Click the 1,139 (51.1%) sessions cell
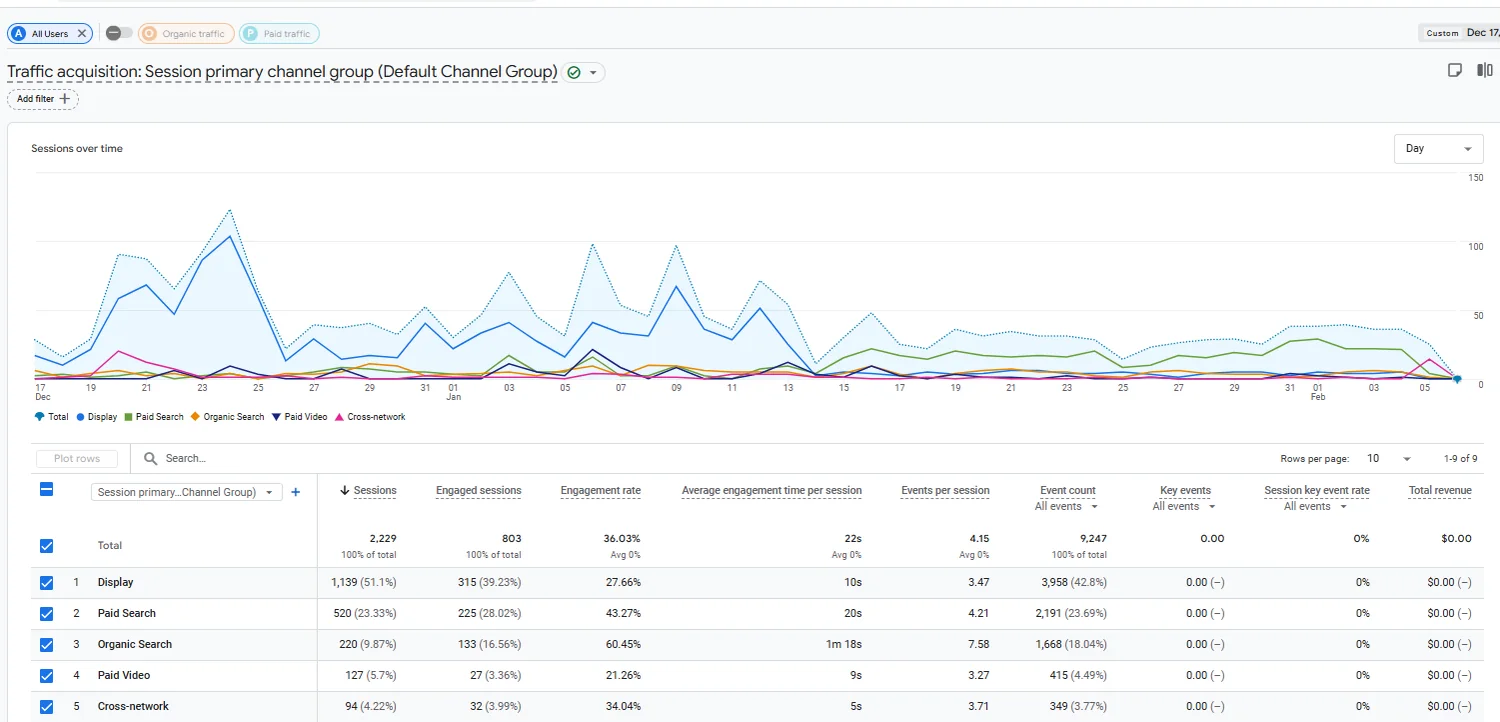The height and width of the screenshot is (722, 1500). click(364, 583)
